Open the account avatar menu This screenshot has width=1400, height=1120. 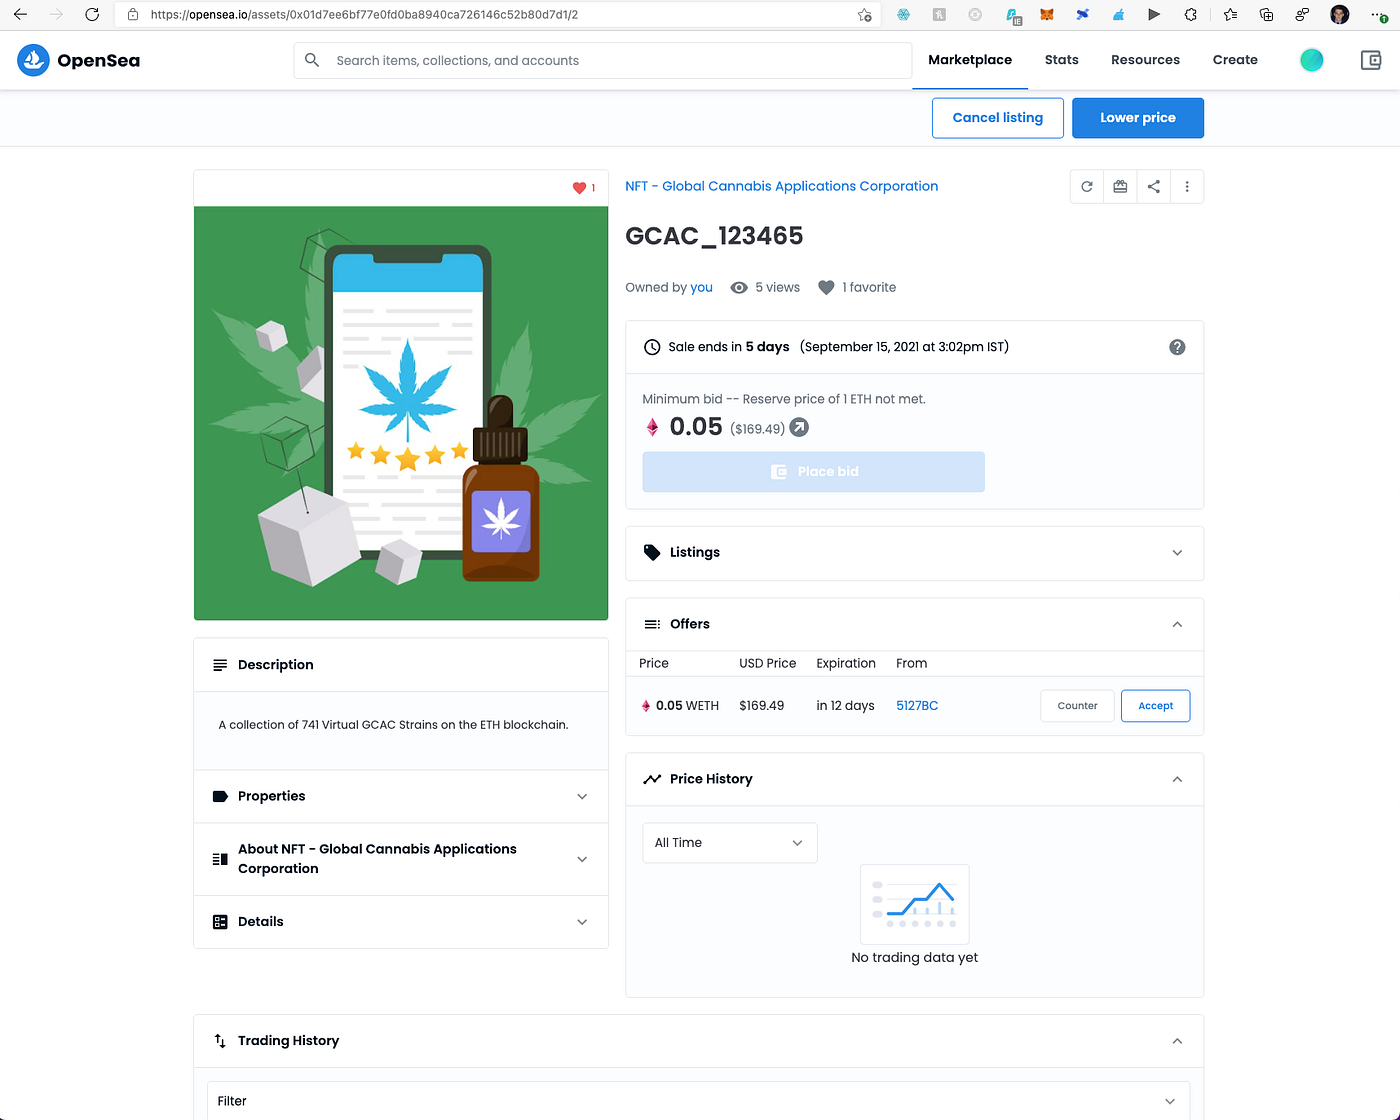pyautogui.click(x=1312, y=60)
